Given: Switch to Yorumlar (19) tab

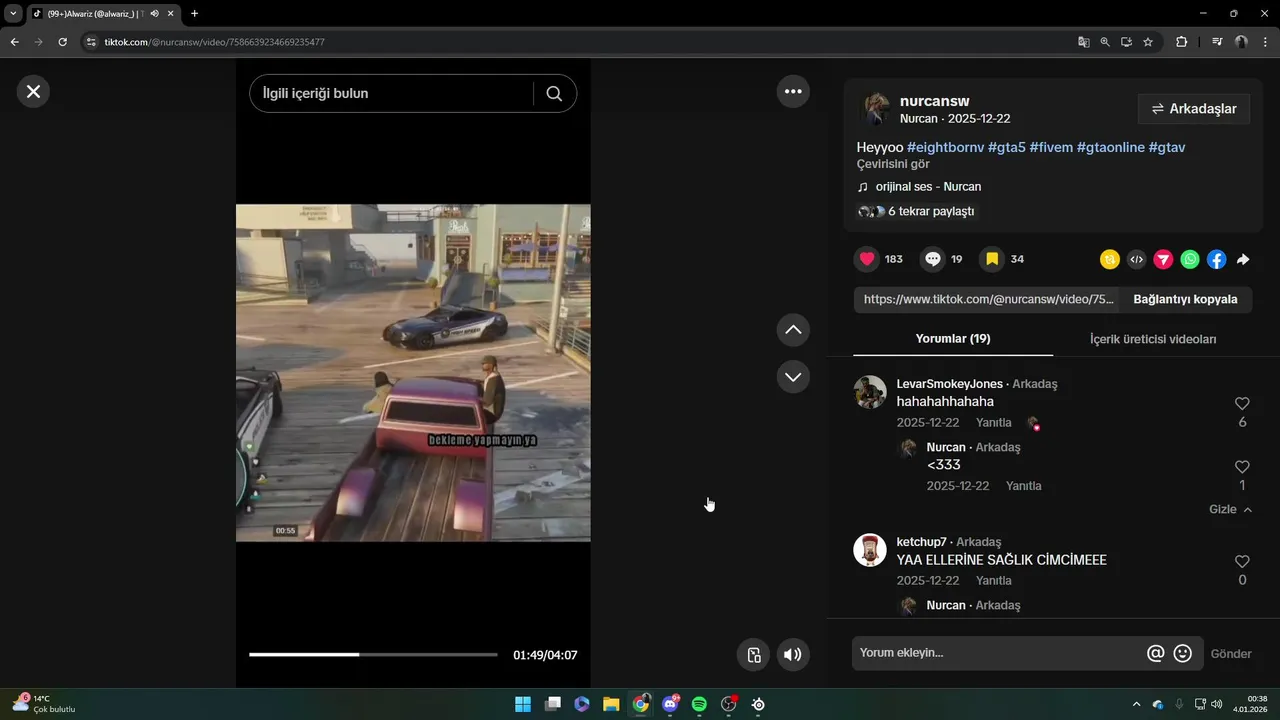Looking at the screenshot, I should (953, 339).
